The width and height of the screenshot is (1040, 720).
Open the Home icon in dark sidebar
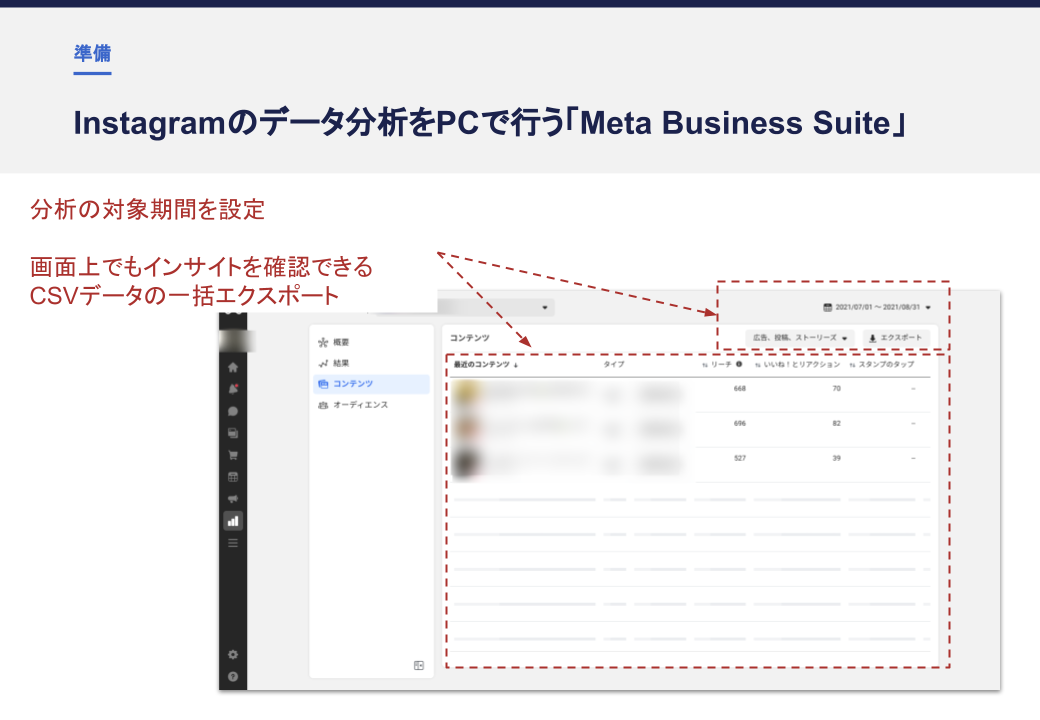(233, 367)
